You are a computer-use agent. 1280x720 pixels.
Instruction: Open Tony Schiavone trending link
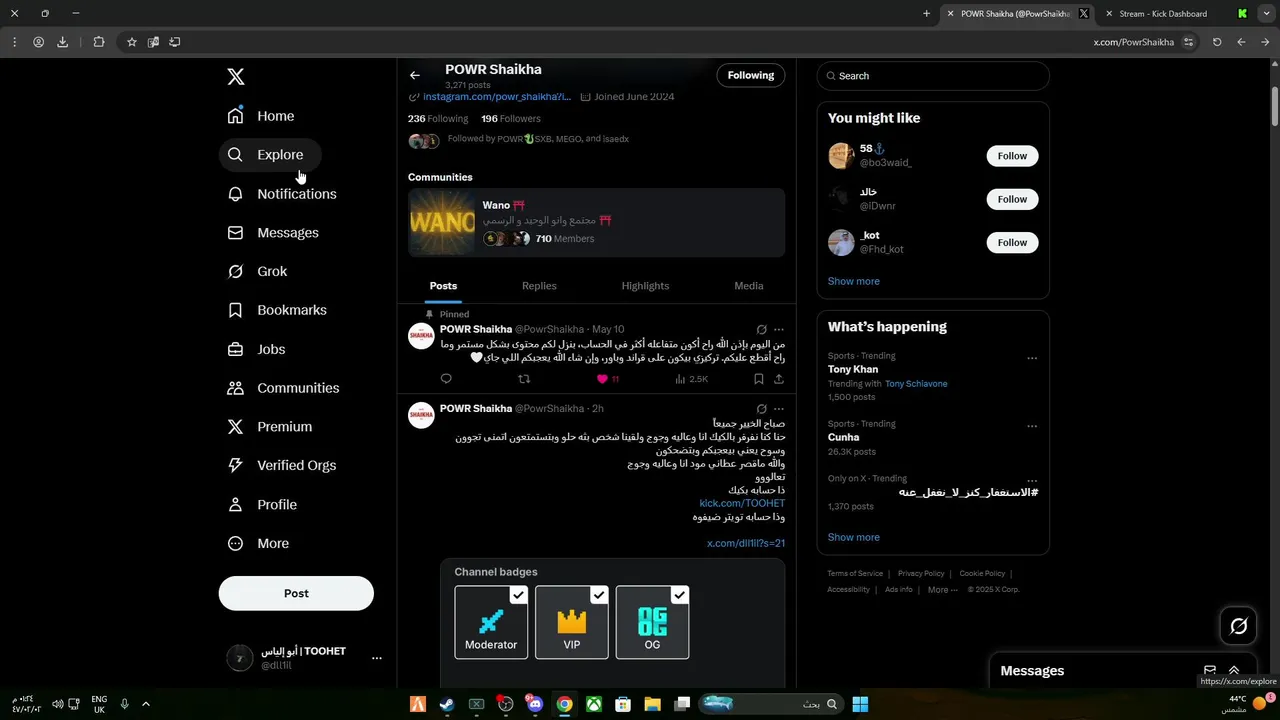coord(916,384)
